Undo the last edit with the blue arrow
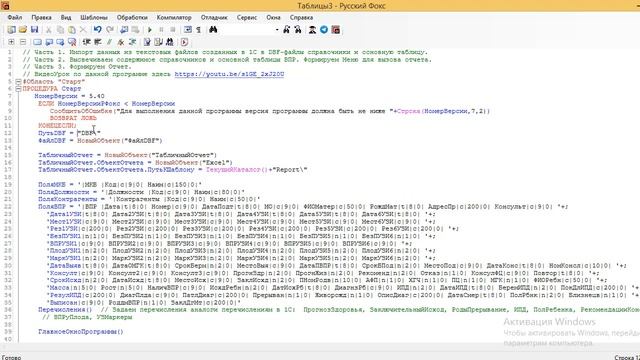The height and width of the screenshot is (360, 640). pyautogui.click(x=98, y=29)
